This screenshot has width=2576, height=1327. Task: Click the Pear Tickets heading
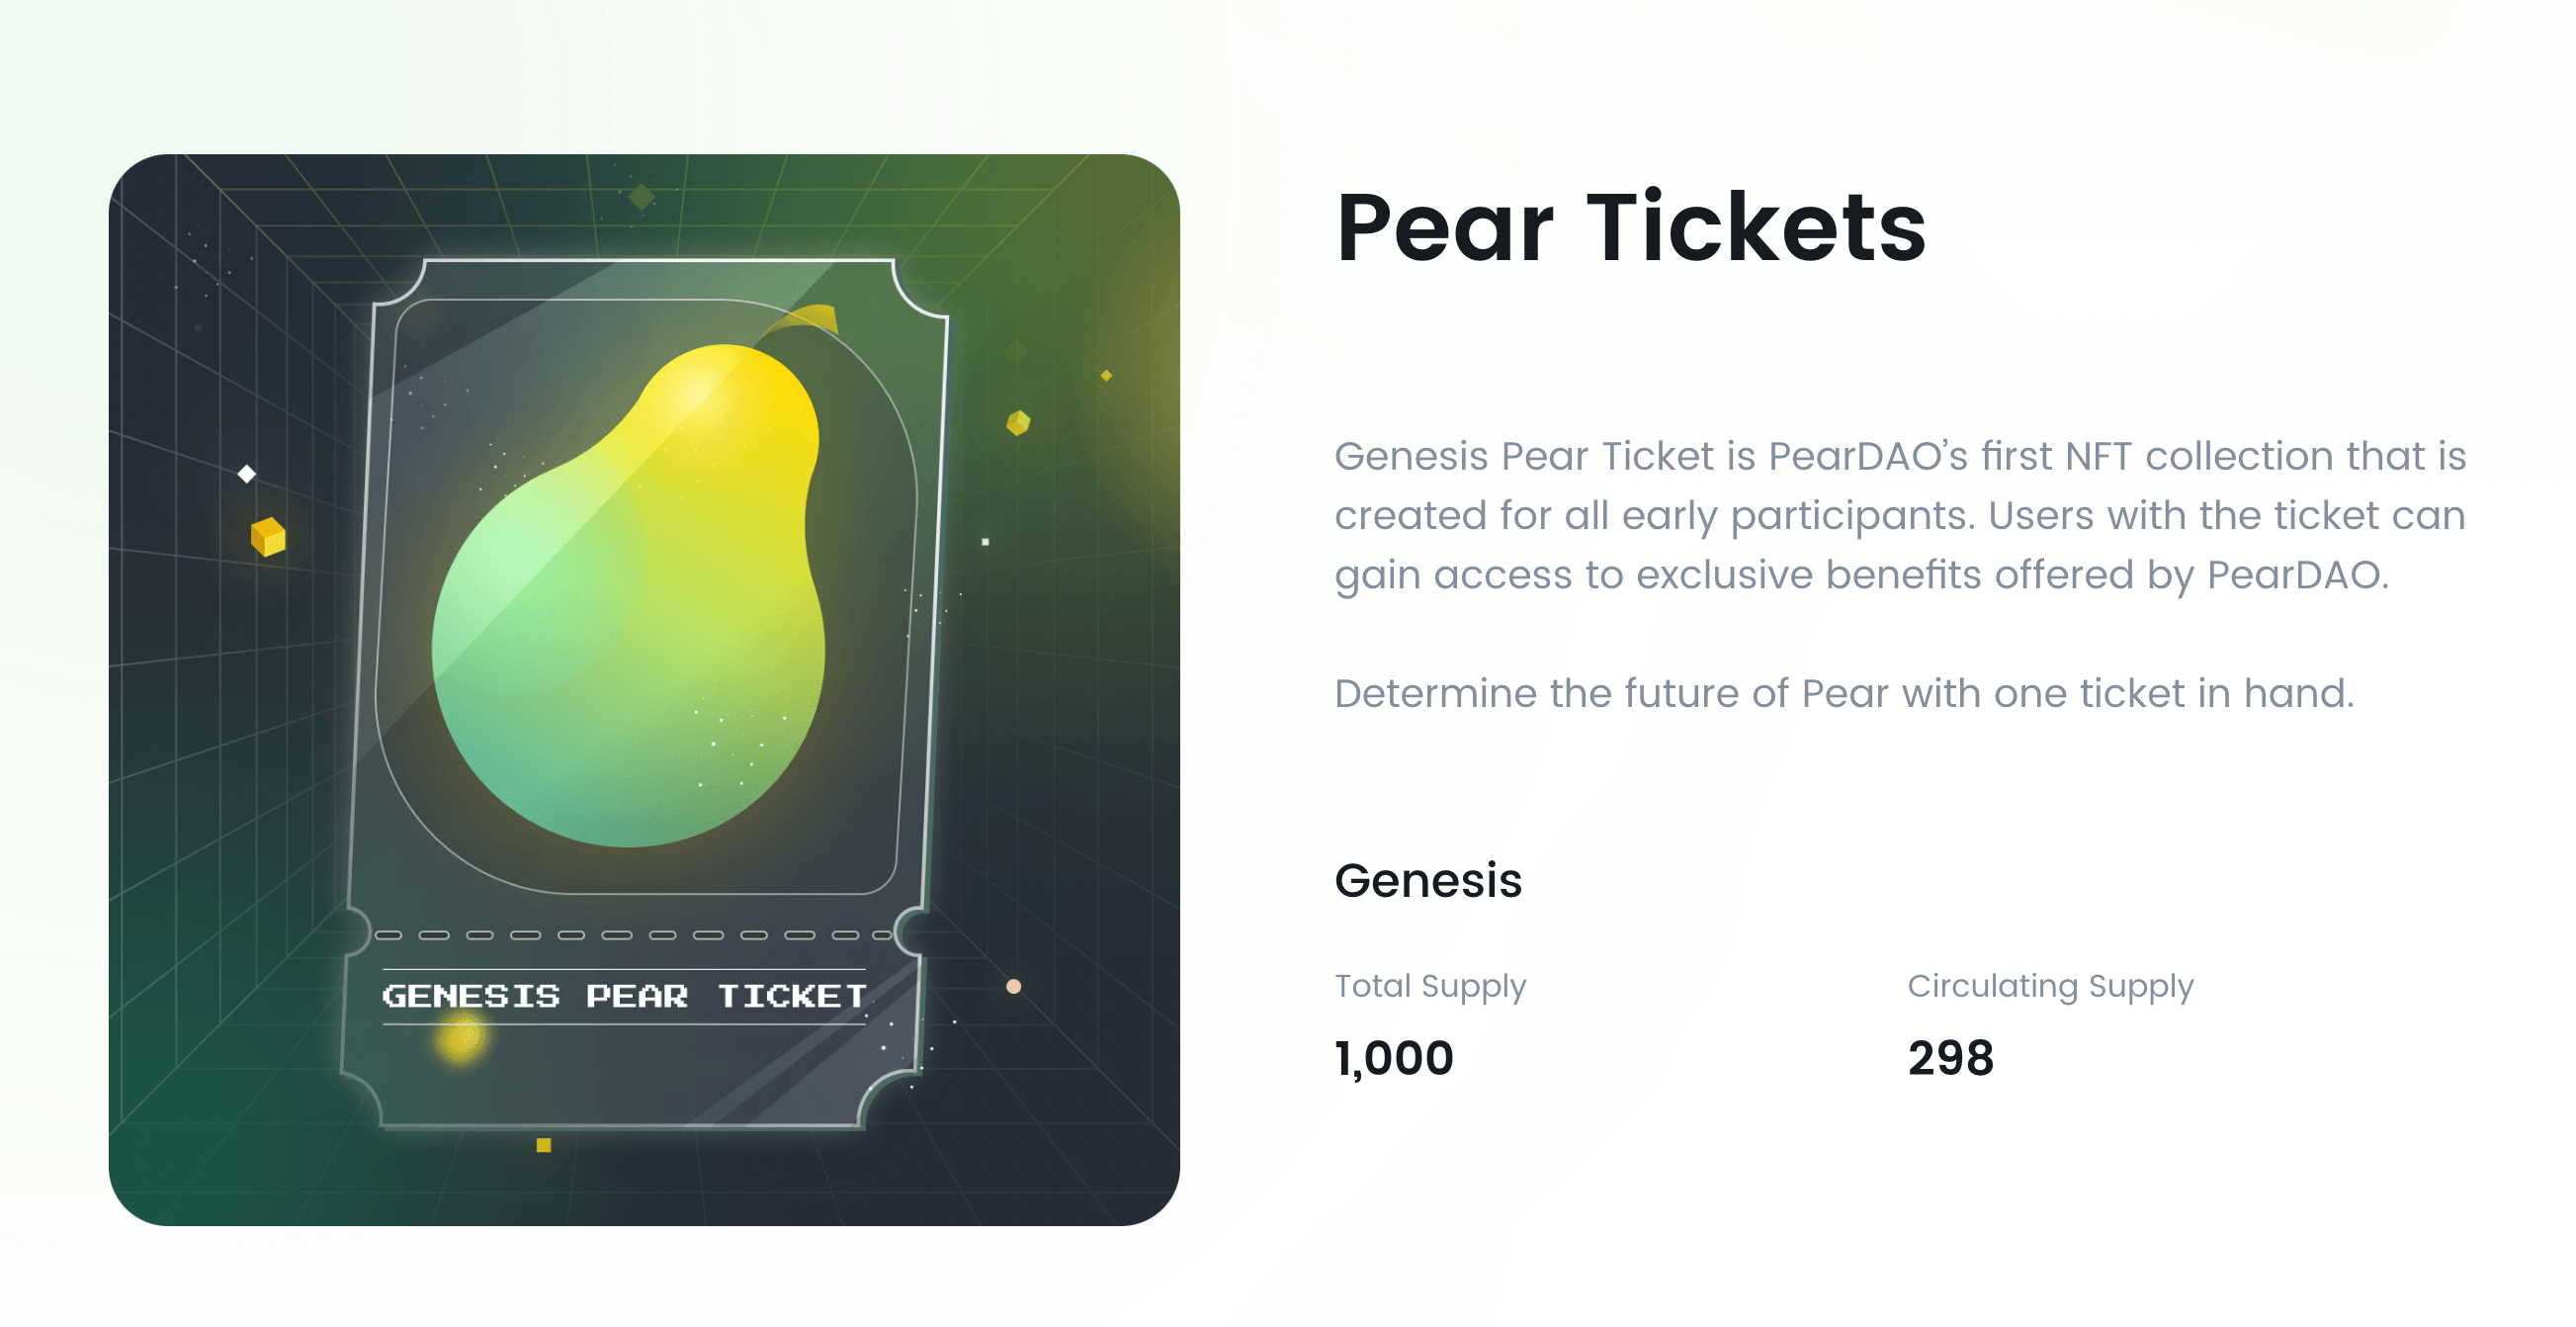click(x=1631, y=228)
